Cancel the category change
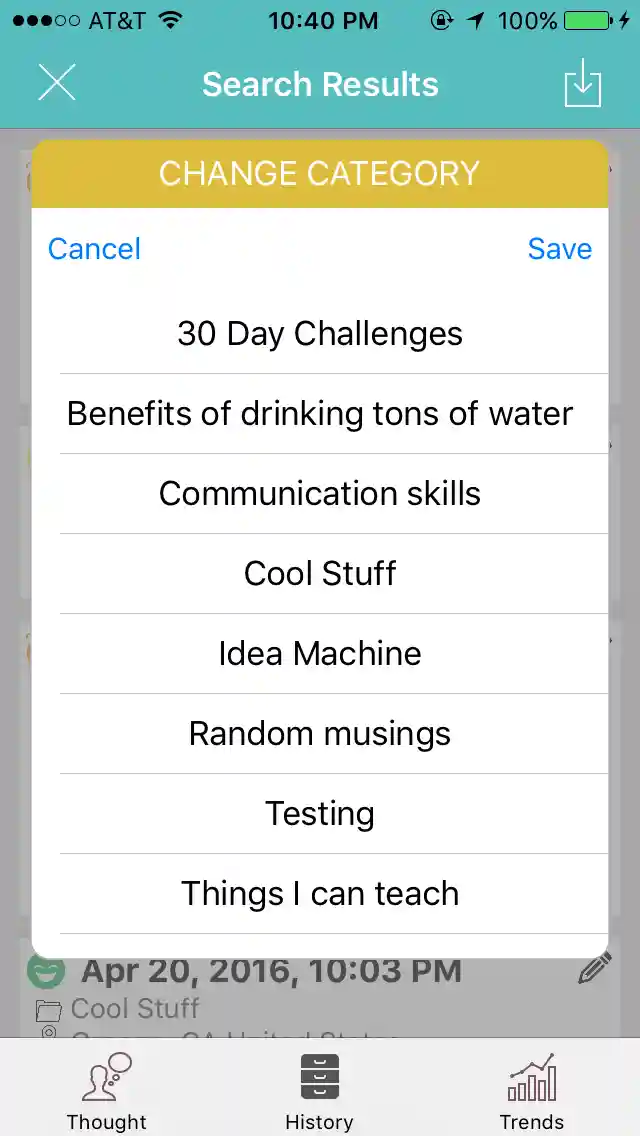Image resolution: width=640 pixels, height=1136 pixels. [x=95, y=249]
